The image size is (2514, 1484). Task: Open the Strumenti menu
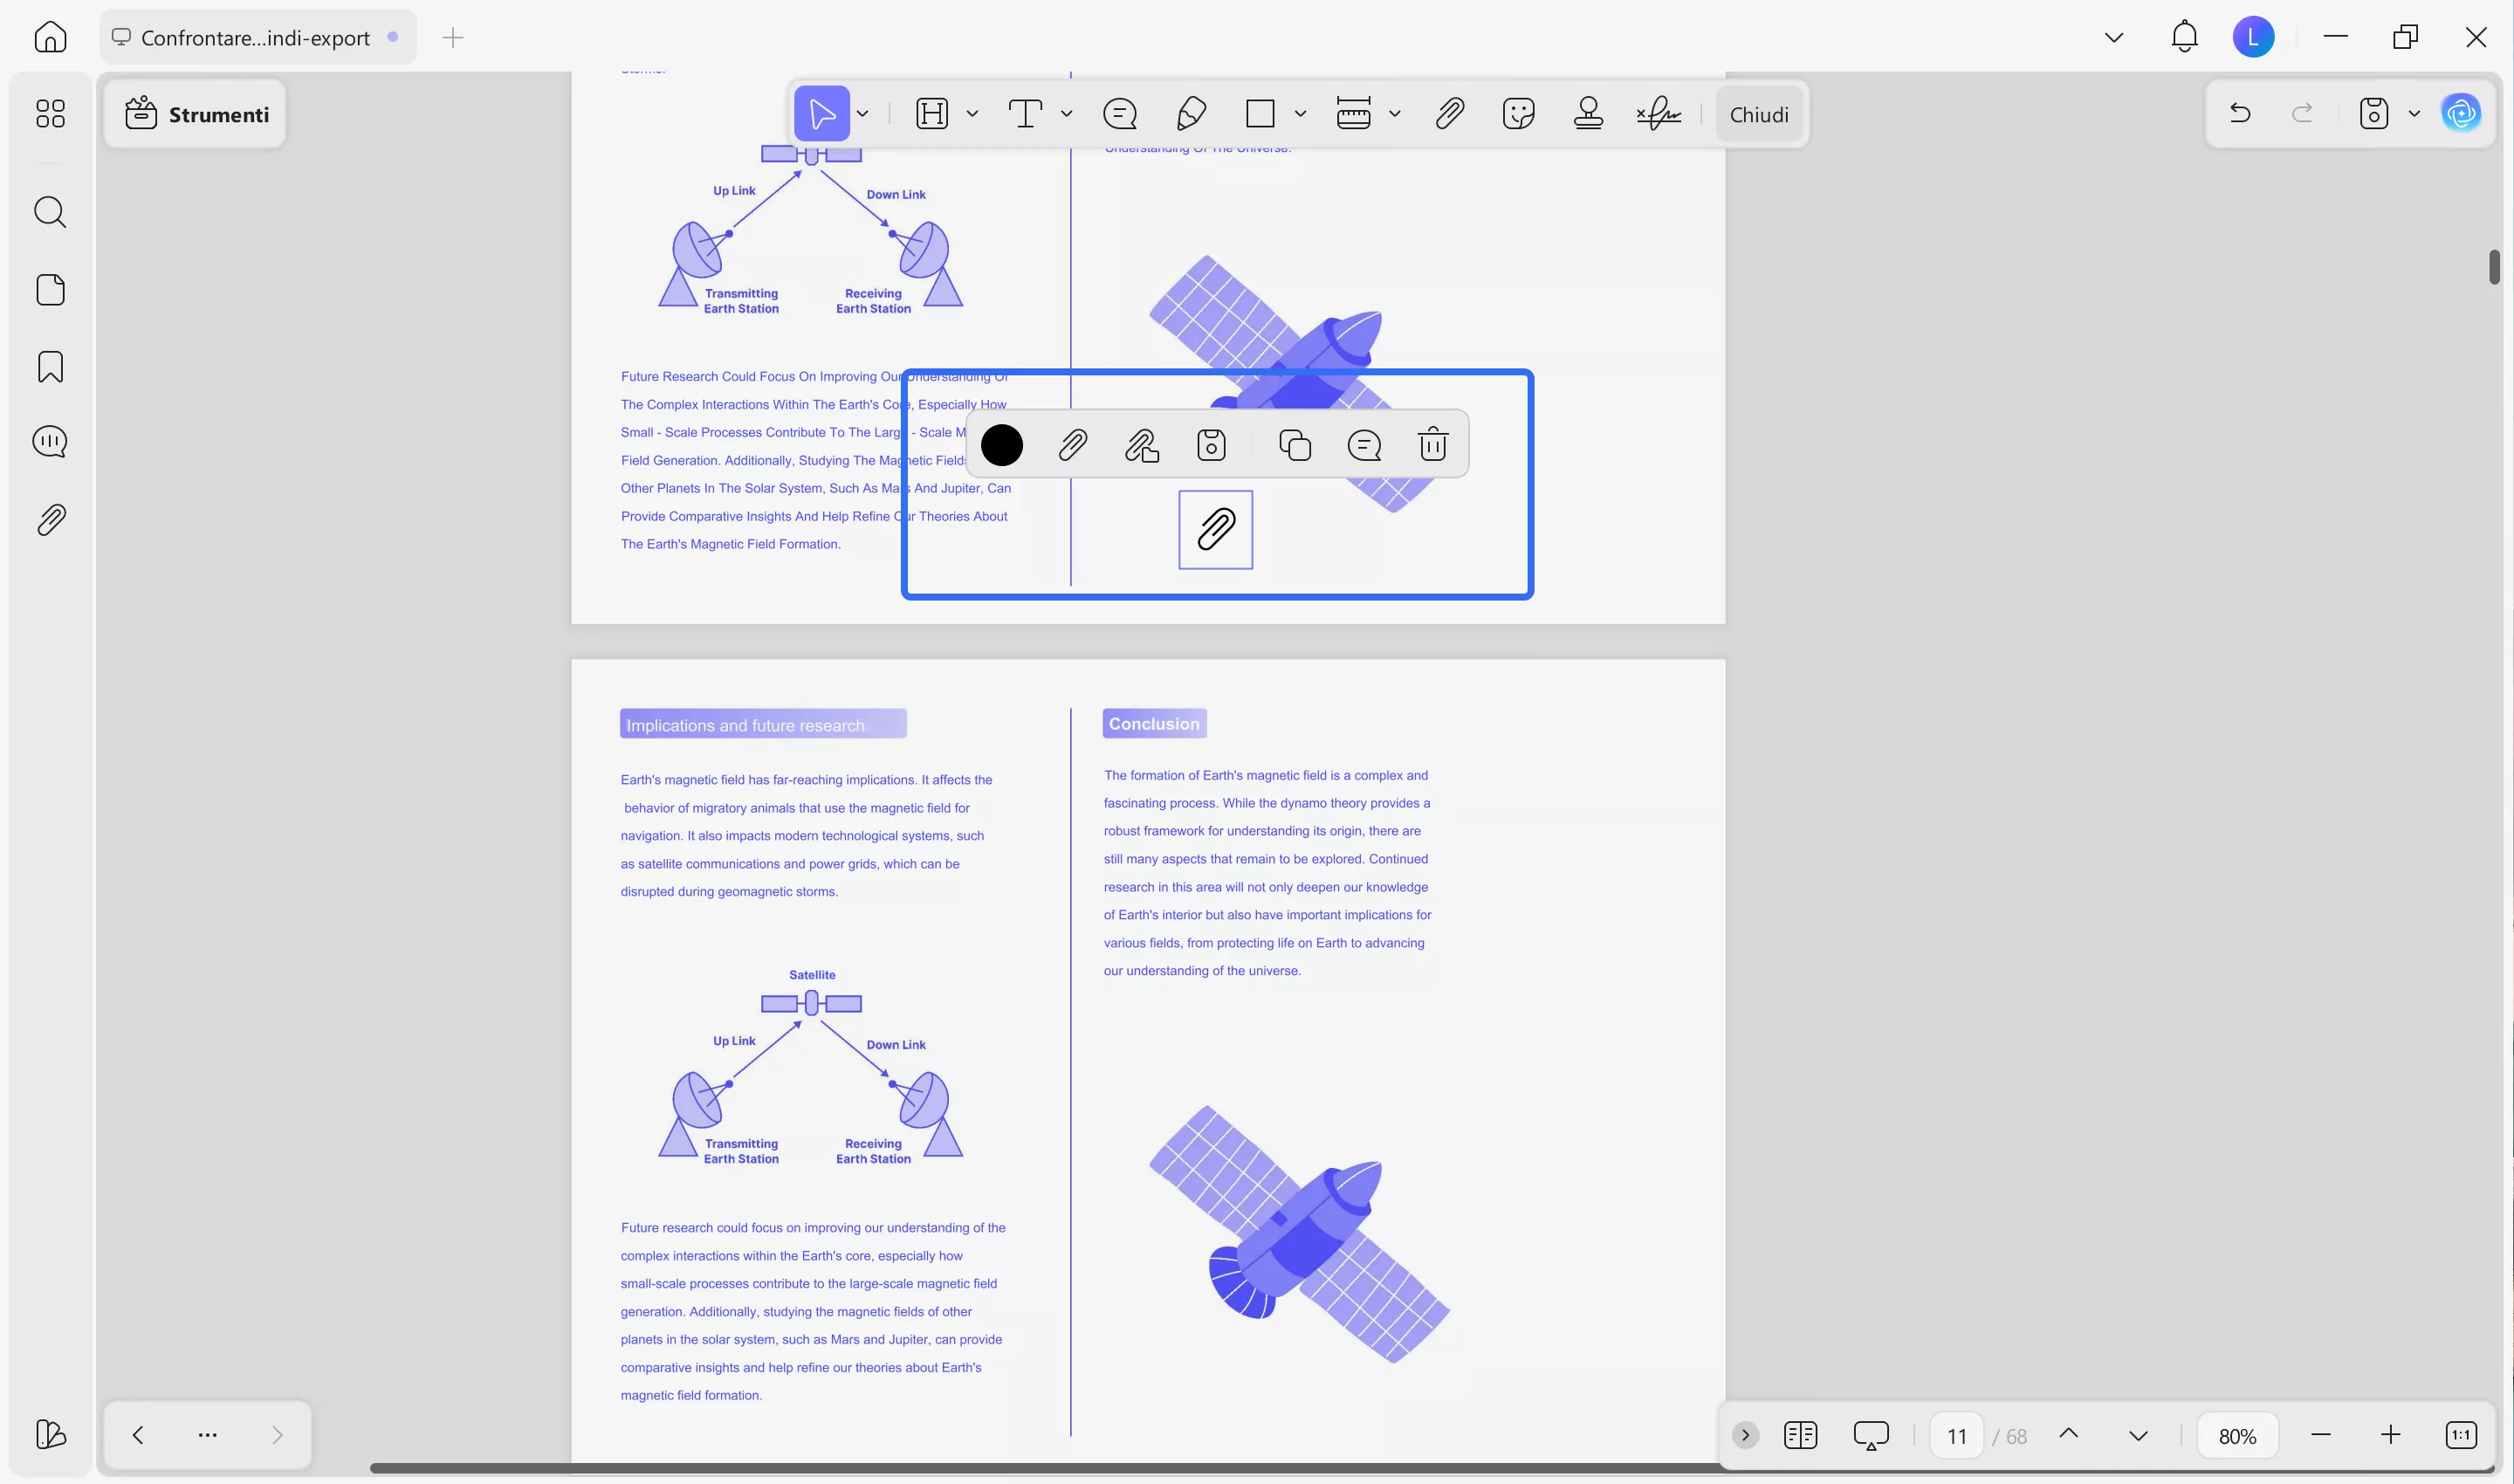tap(196, 113)
